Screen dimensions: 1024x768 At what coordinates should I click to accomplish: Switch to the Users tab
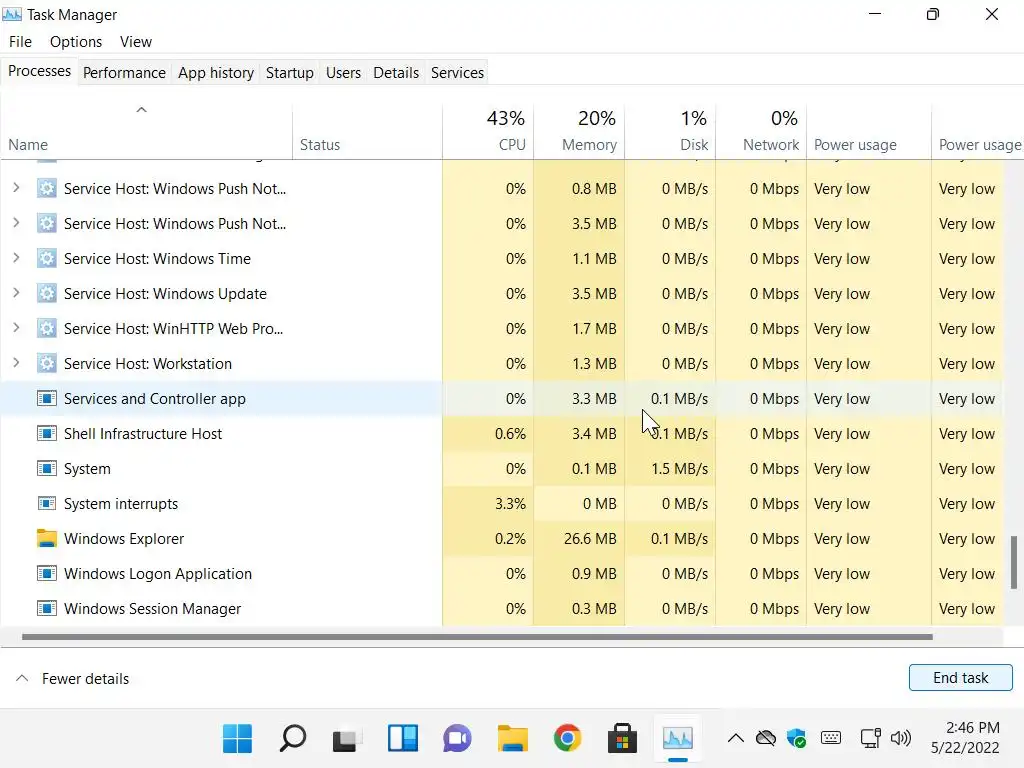coord(344,72)
